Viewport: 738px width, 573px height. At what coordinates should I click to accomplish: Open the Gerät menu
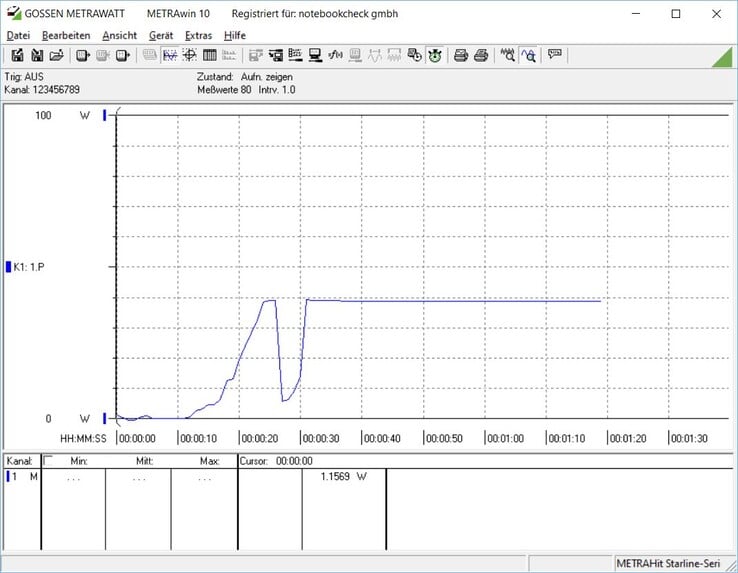tap(161, 35)
